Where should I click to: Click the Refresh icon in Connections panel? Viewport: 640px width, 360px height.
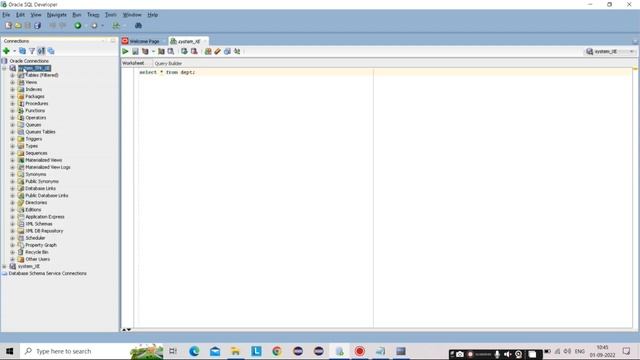(x=22, y=51)
